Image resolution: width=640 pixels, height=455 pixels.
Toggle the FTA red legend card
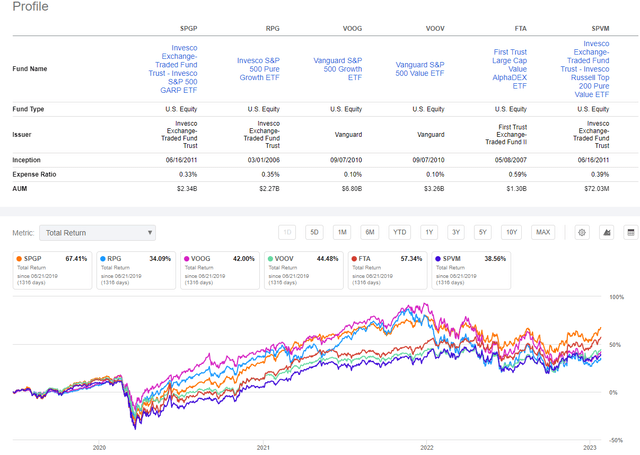point(387,271)
